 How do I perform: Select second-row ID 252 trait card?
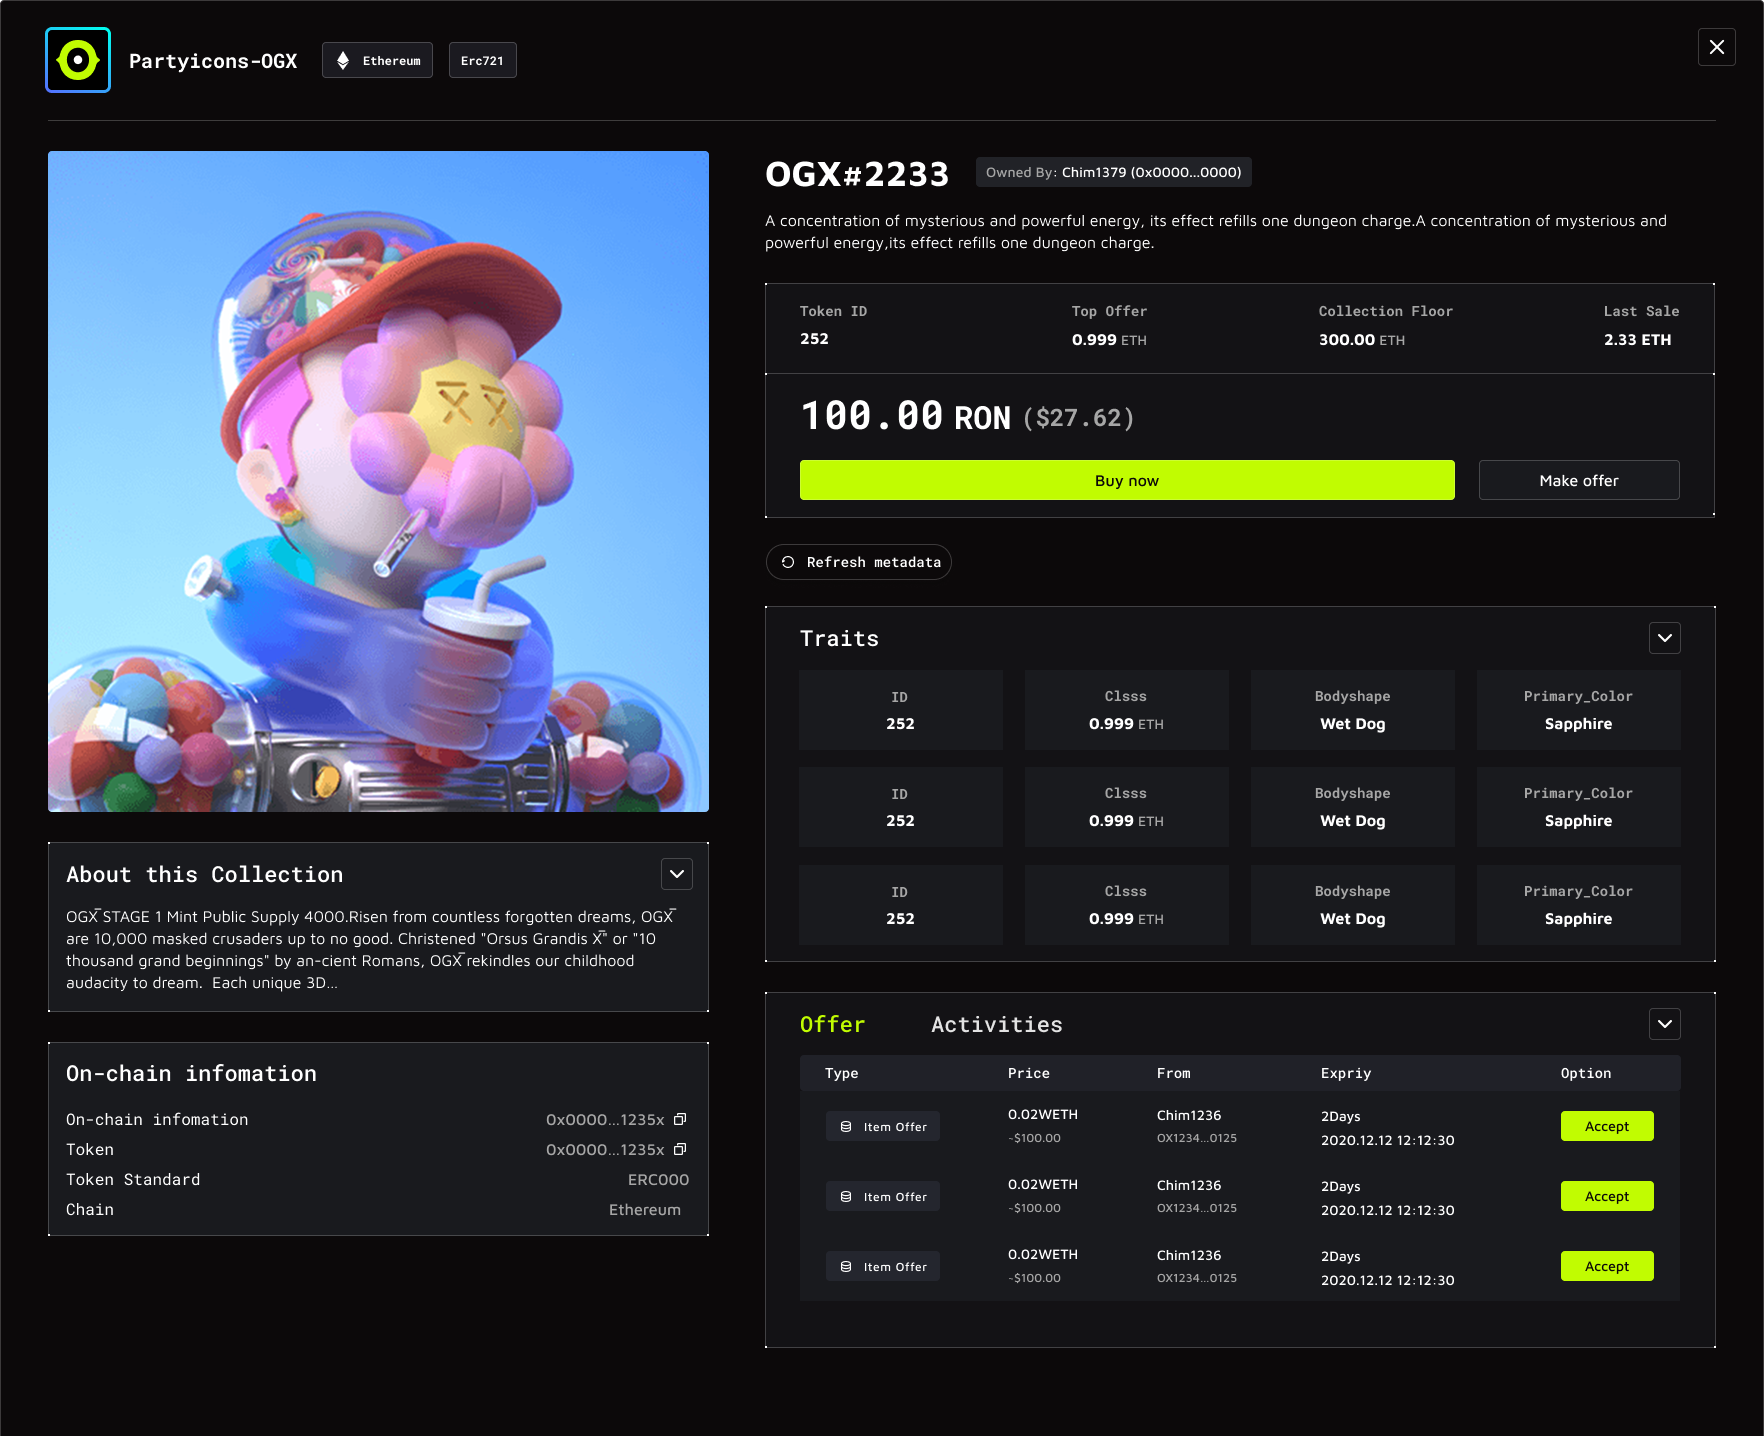[900, 807]
